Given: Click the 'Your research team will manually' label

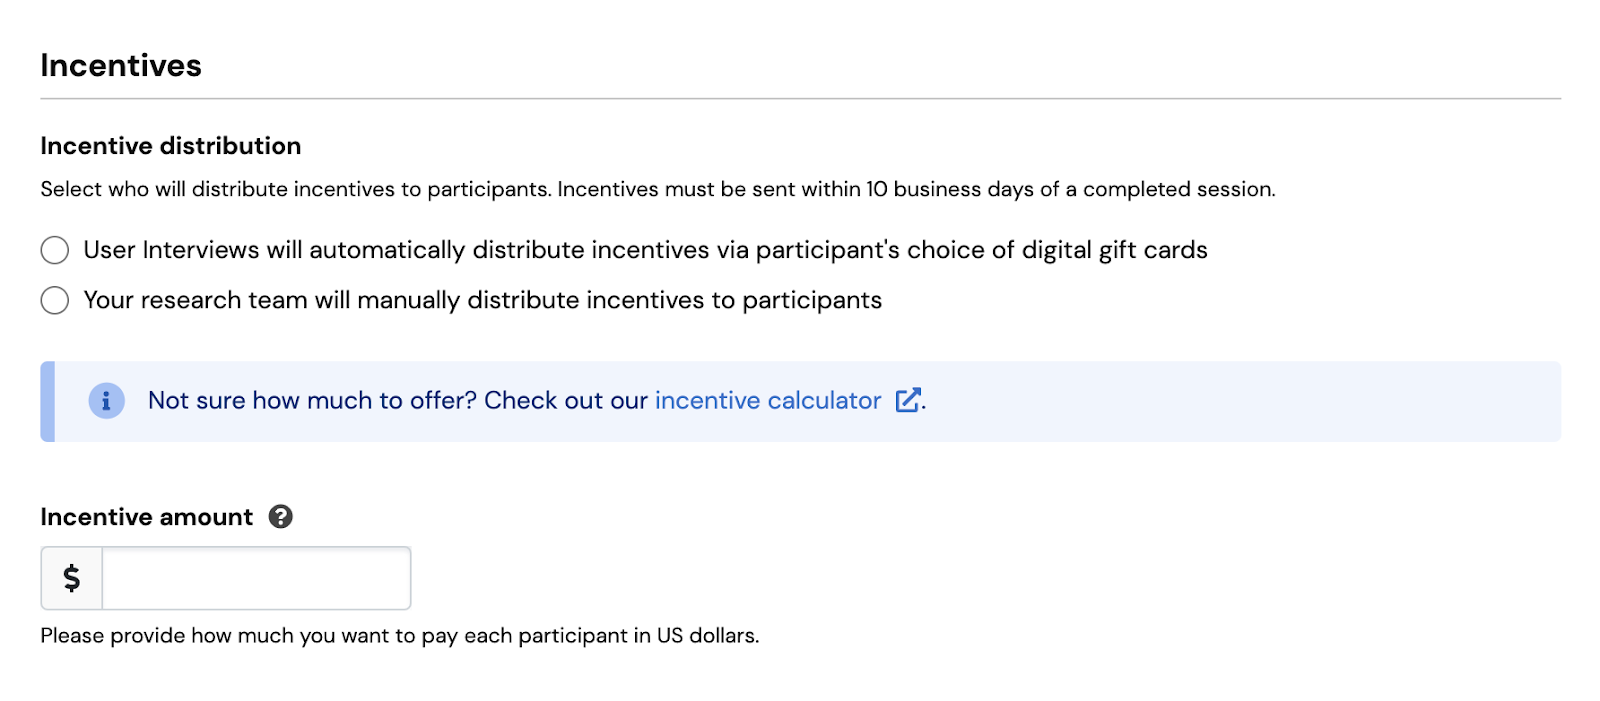Looking at the screenshot, I should pos(482,300).
